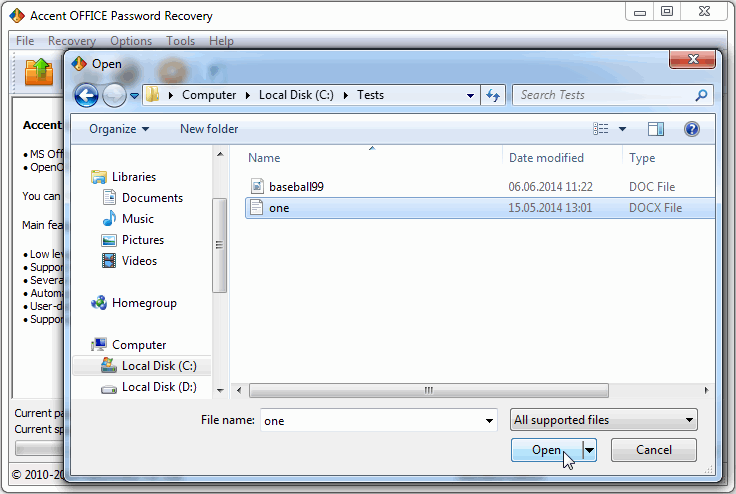
Task: Open the address bar history dropdown
Action: click(x=470, y=95)
